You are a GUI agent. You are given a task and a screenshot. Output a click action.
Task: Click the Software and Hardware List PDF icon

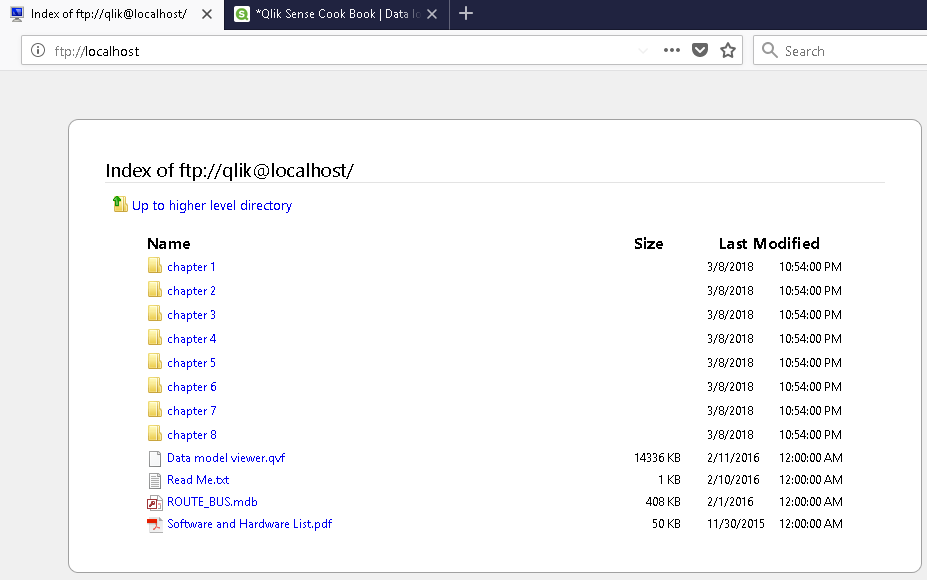click(154, 524)
